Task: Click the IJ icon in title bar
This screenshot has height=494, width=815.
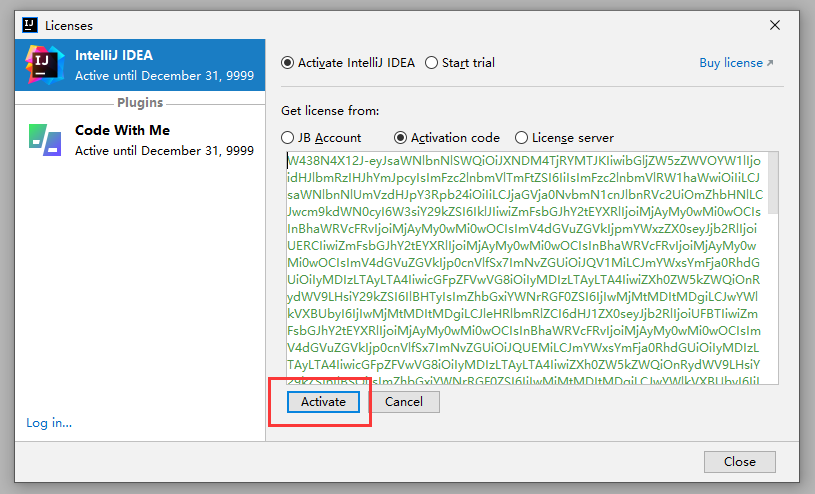Action: (30, 24)
